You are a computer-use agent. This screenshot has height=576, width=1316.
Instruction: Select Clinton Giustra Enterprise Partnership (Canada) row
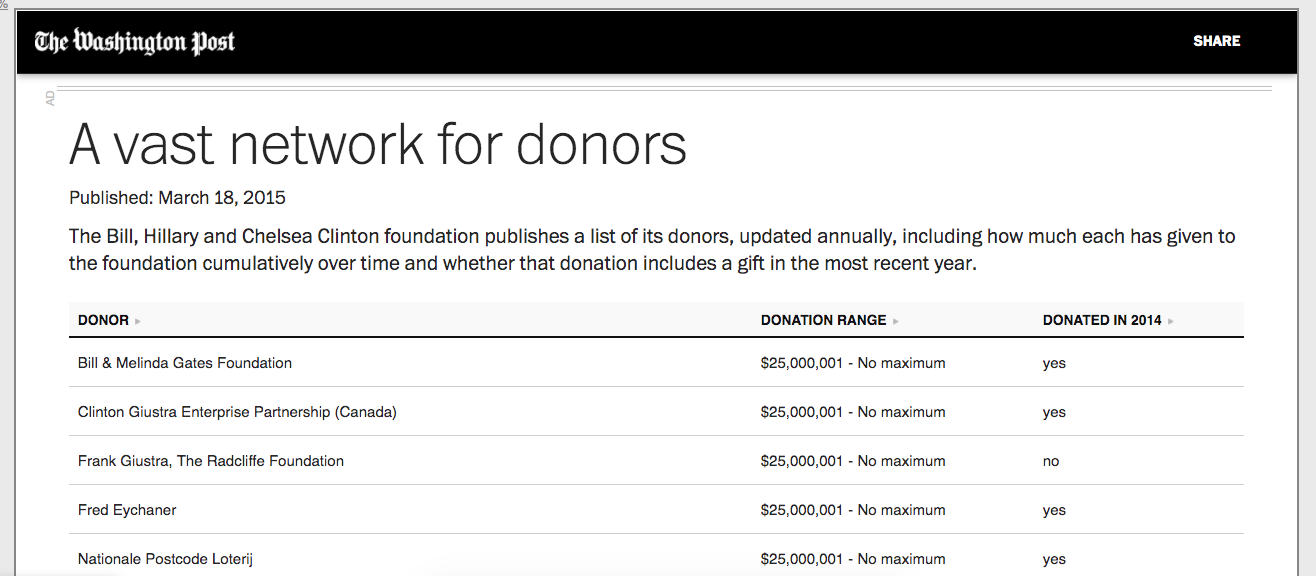pos(656,412)
